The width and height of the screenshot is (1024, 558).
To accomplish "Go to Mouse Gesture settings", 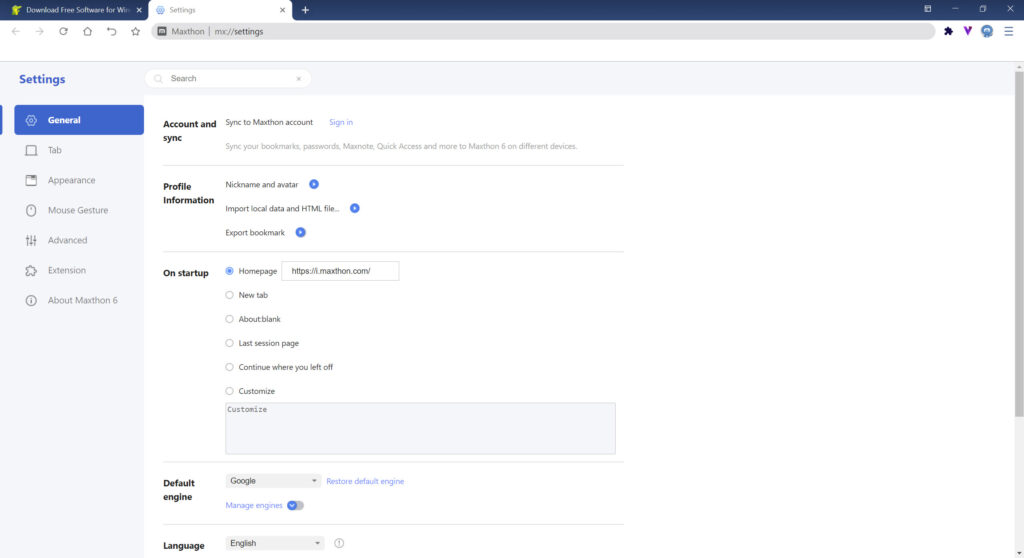I will [77, 210].
